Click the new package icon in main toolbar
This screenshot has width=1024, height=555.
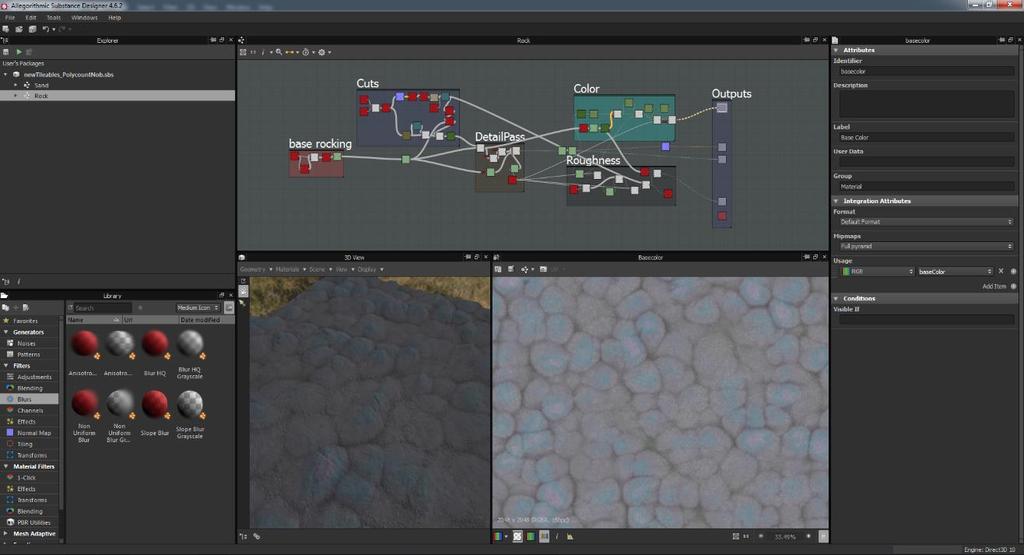pos(6,29)
